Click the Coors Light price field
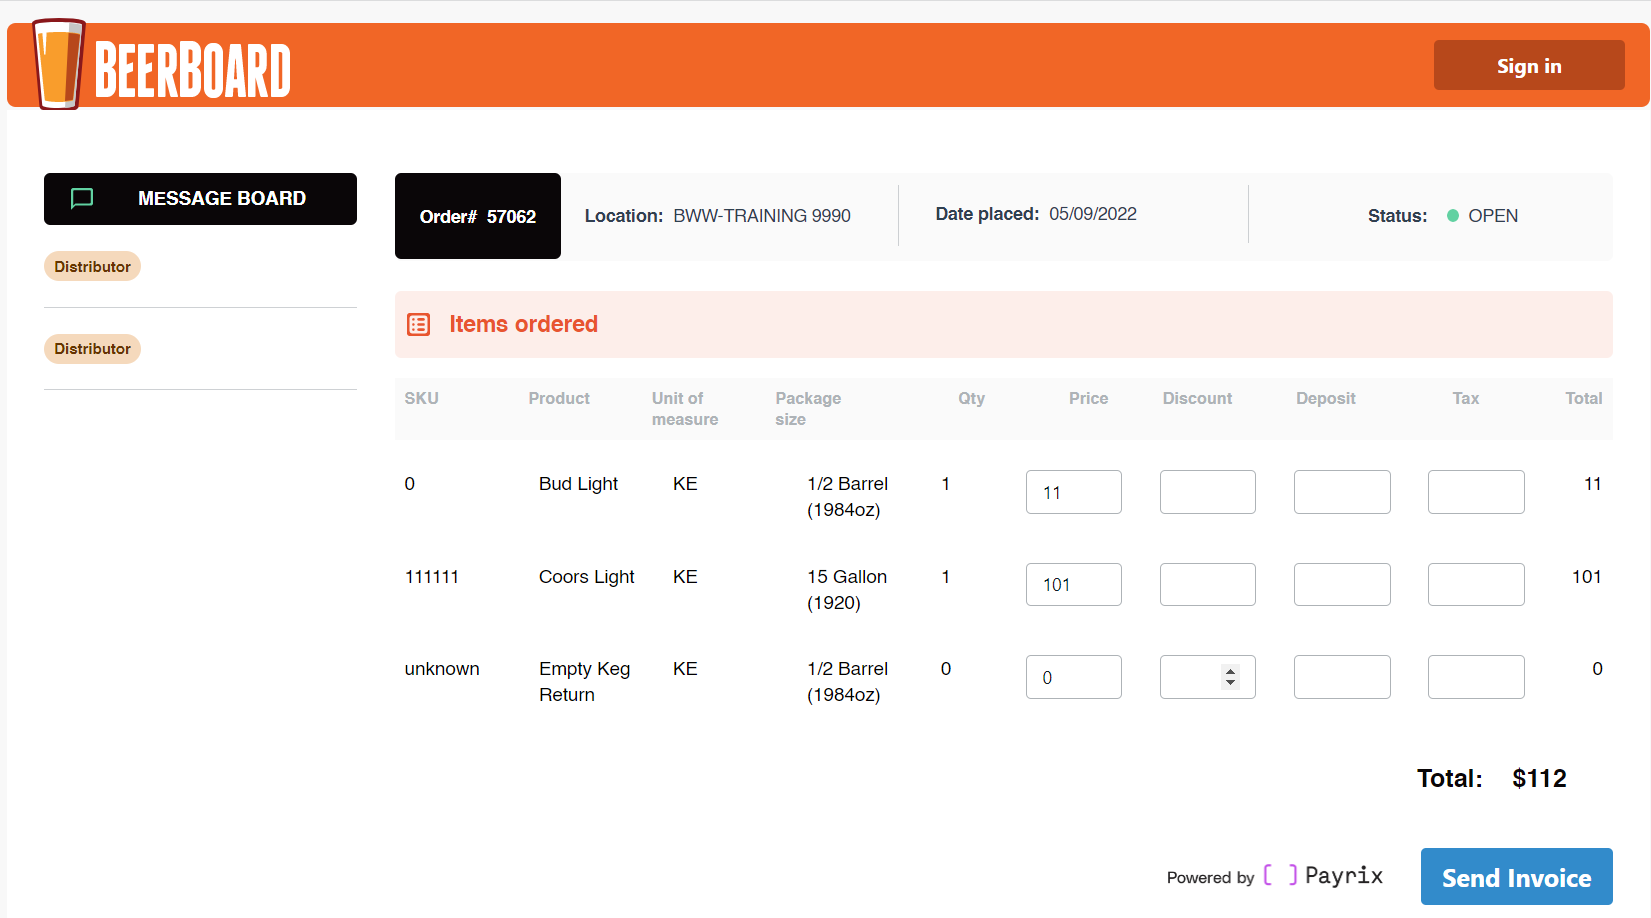This screenshot has height=918, width=1651. (1073, 584)
